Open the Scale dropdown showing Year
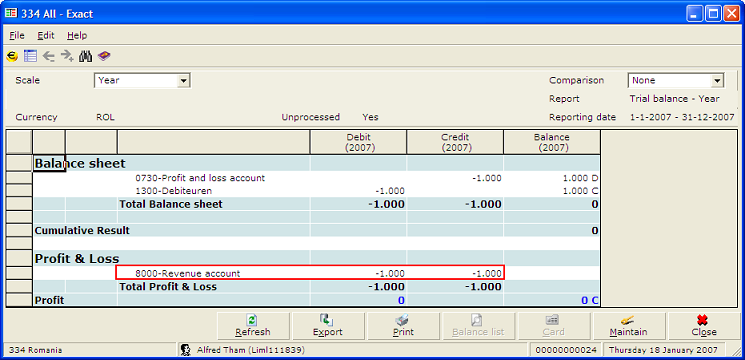 pyautogui.click(x=143, y=80)
